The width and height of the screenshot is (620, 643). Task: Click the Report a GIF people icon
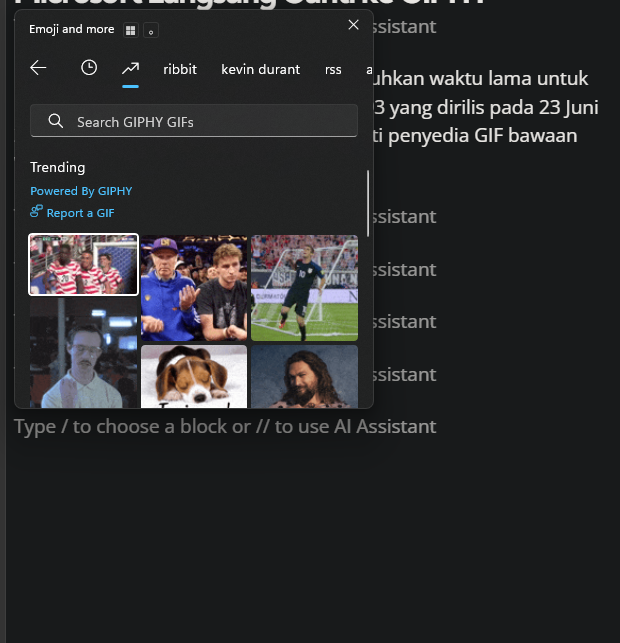click(x=36, y=212)
